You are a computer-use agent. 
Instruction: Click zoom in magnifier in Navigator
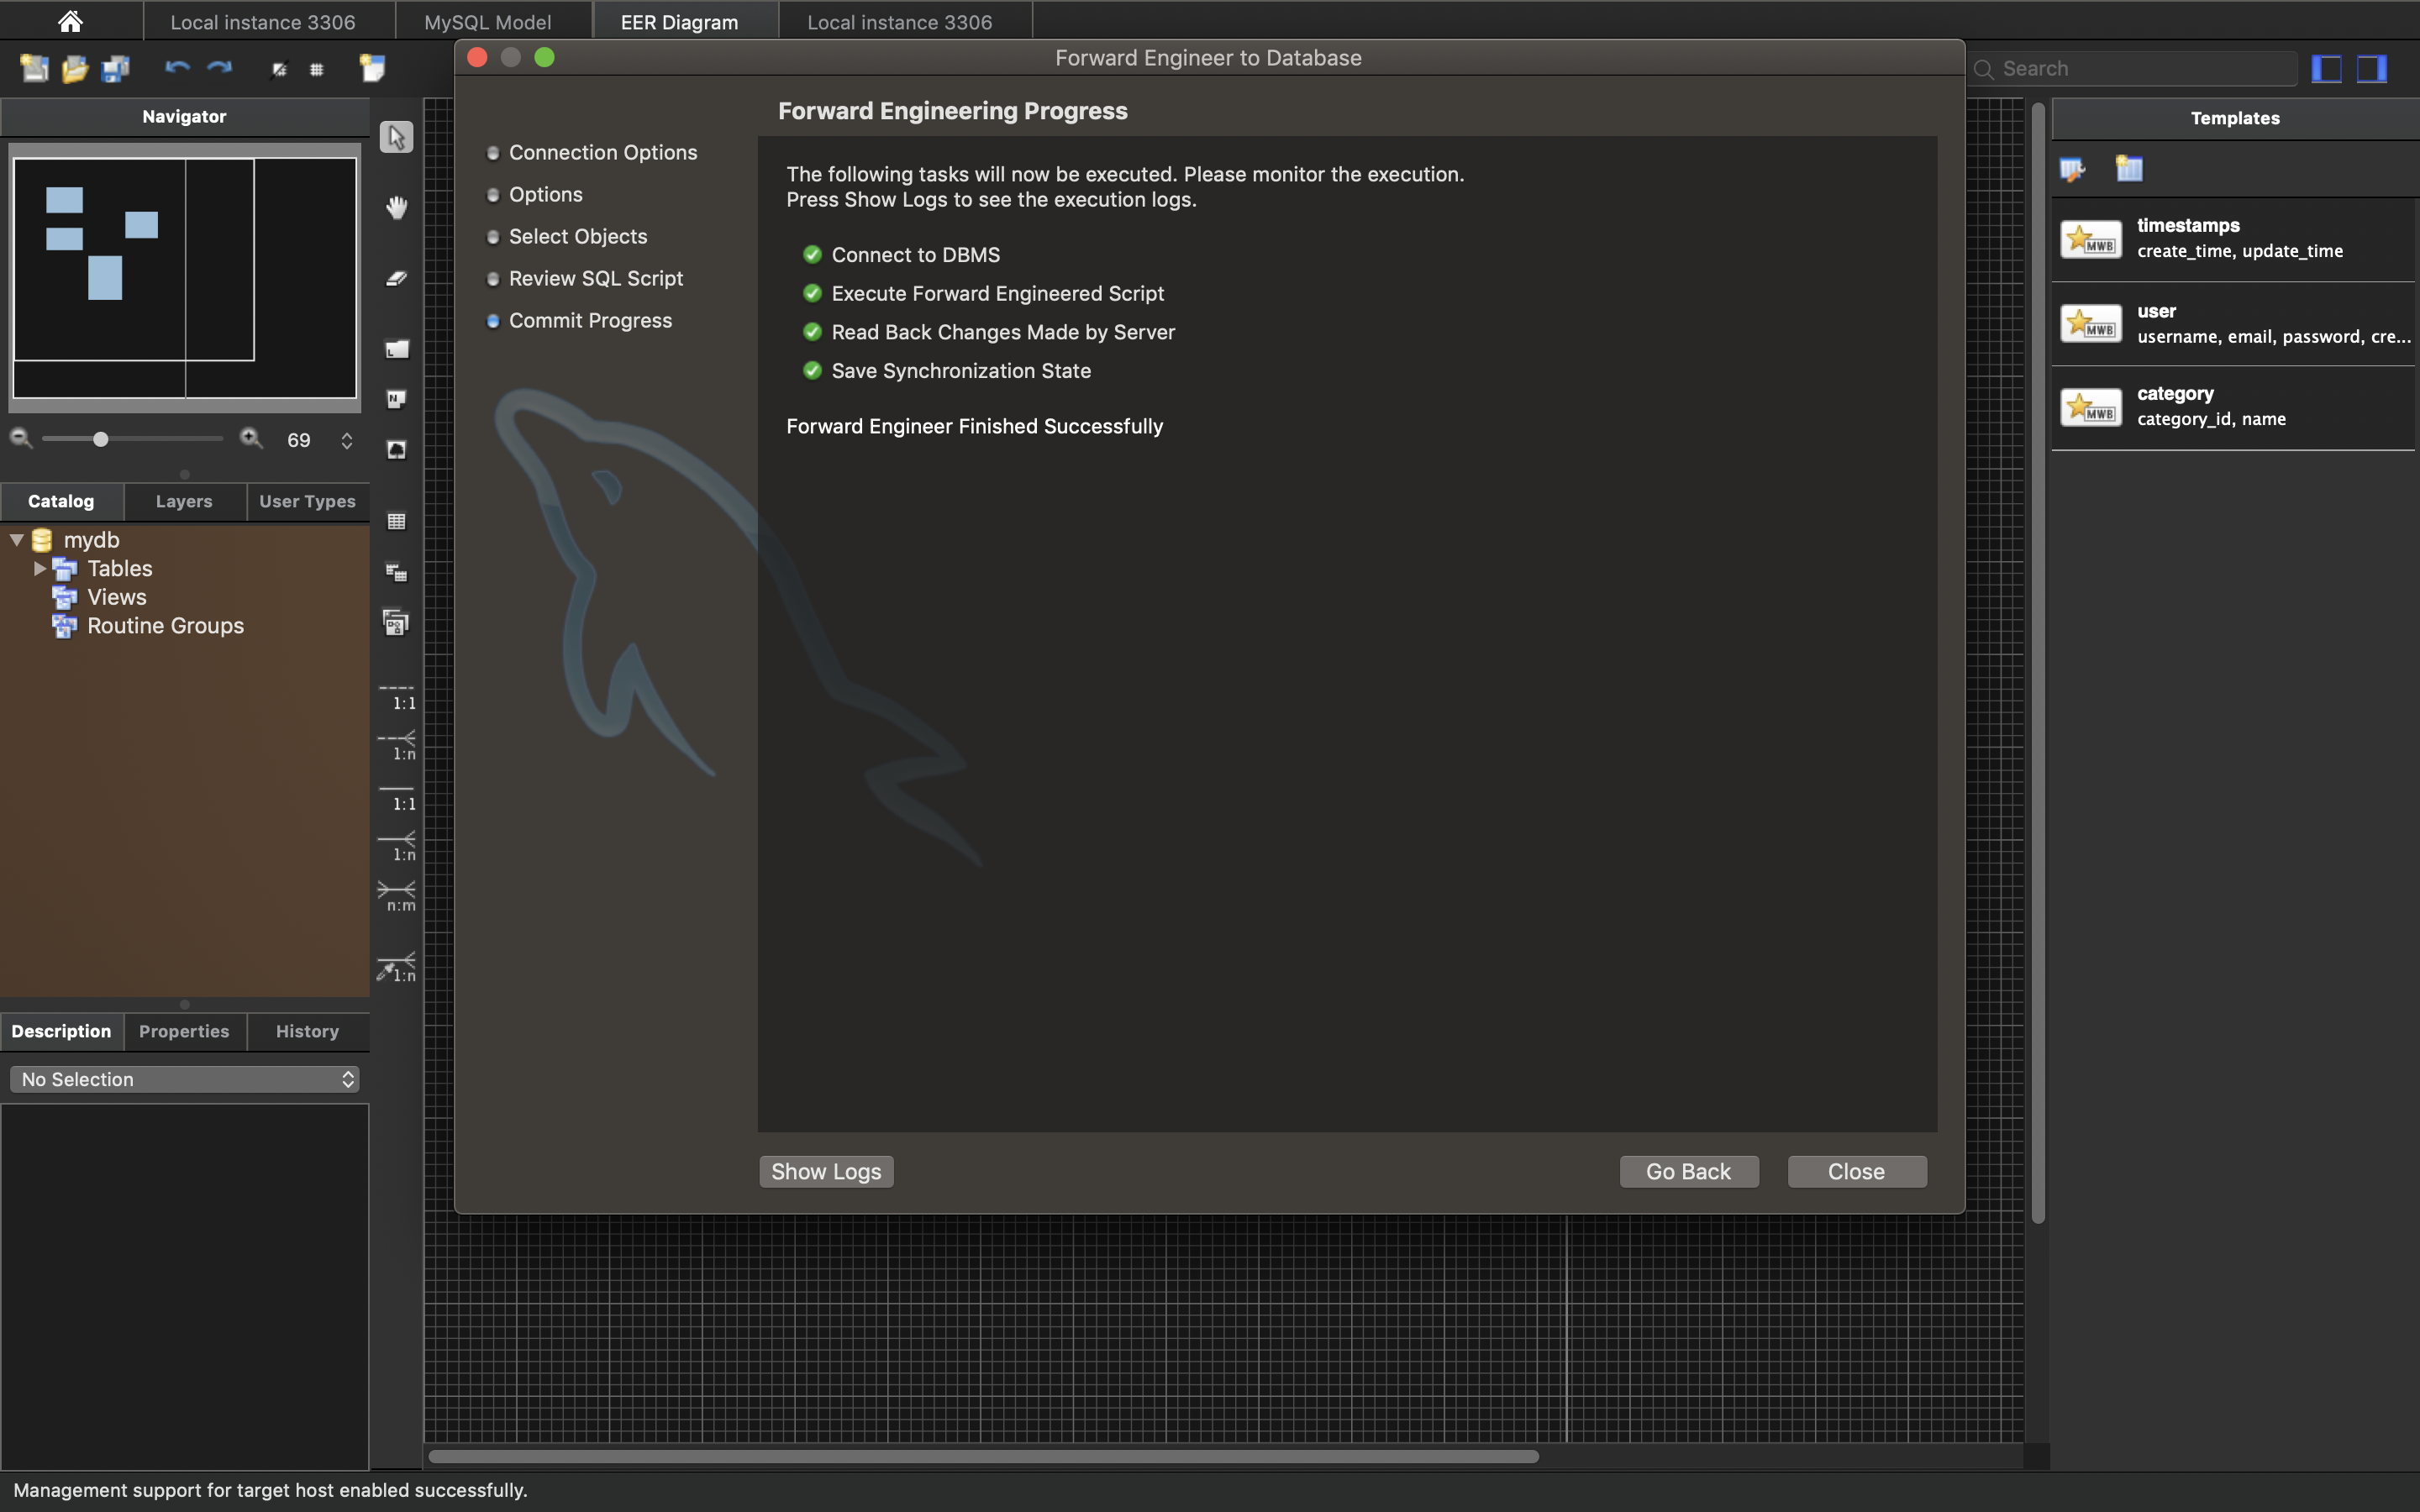tap(251, 439)
